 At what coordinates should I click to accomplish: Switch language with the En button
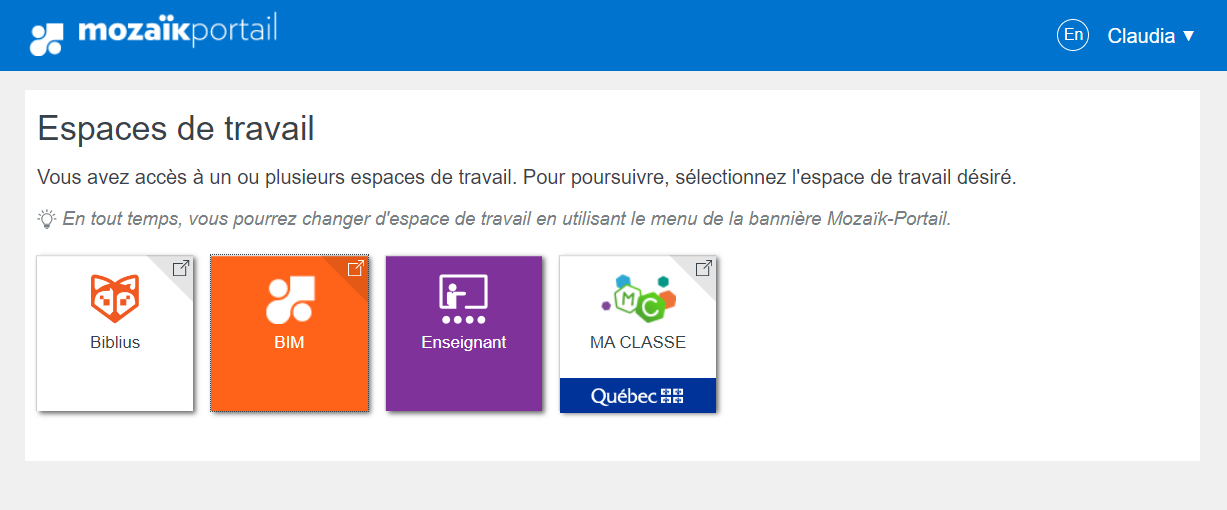click(1073, 36)
